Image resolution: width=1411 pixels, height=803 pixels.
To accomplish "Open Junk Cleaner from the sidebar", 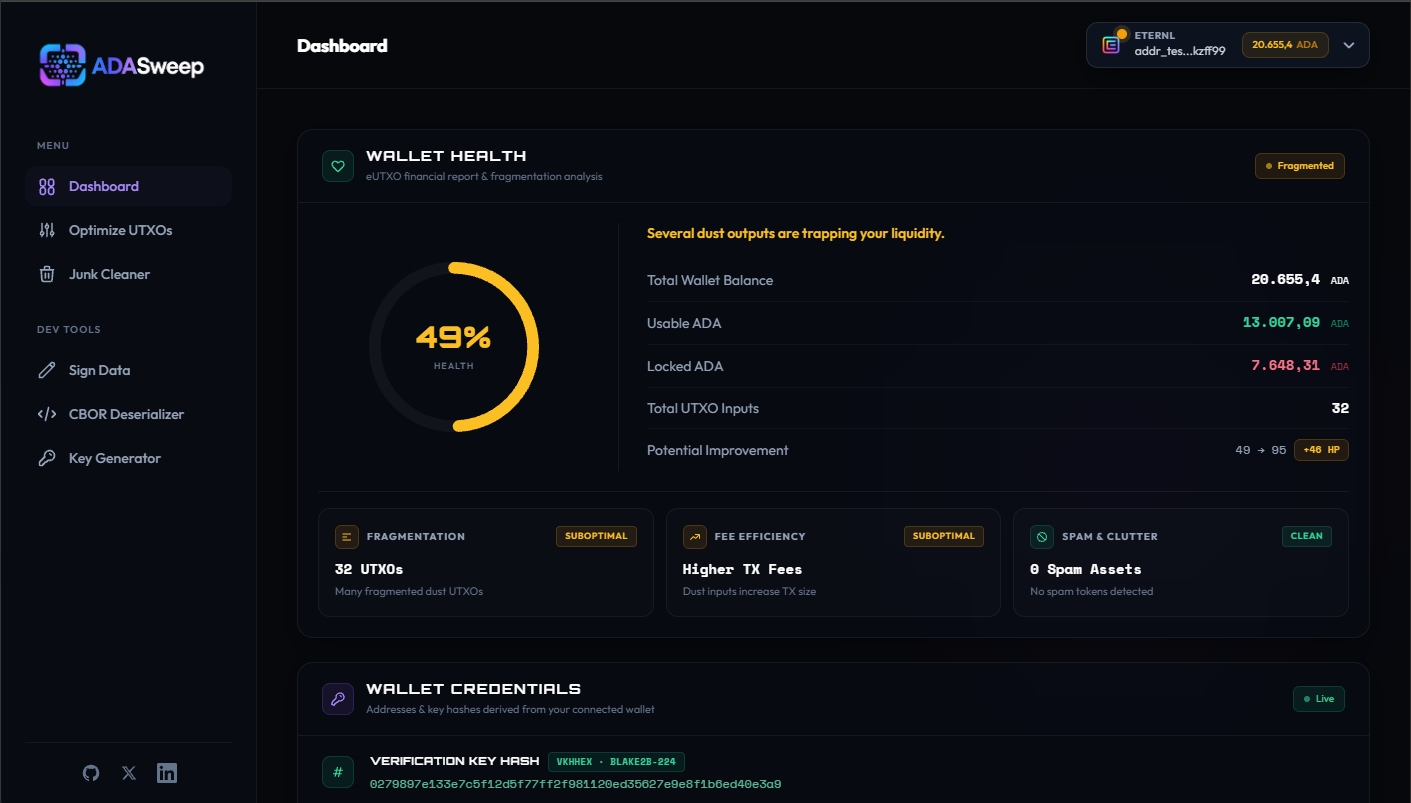I will pos(129,274).
